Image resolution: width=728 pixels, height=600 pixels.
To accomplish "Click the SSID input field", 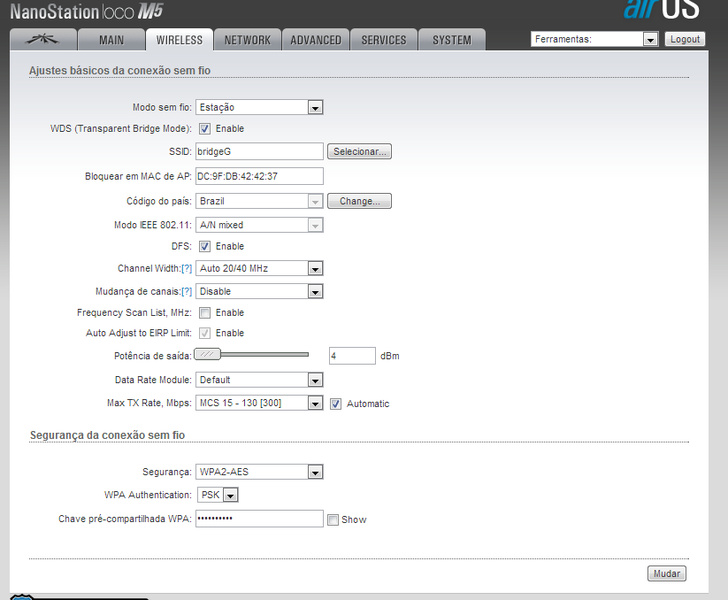I will click(x=259, y=151).
